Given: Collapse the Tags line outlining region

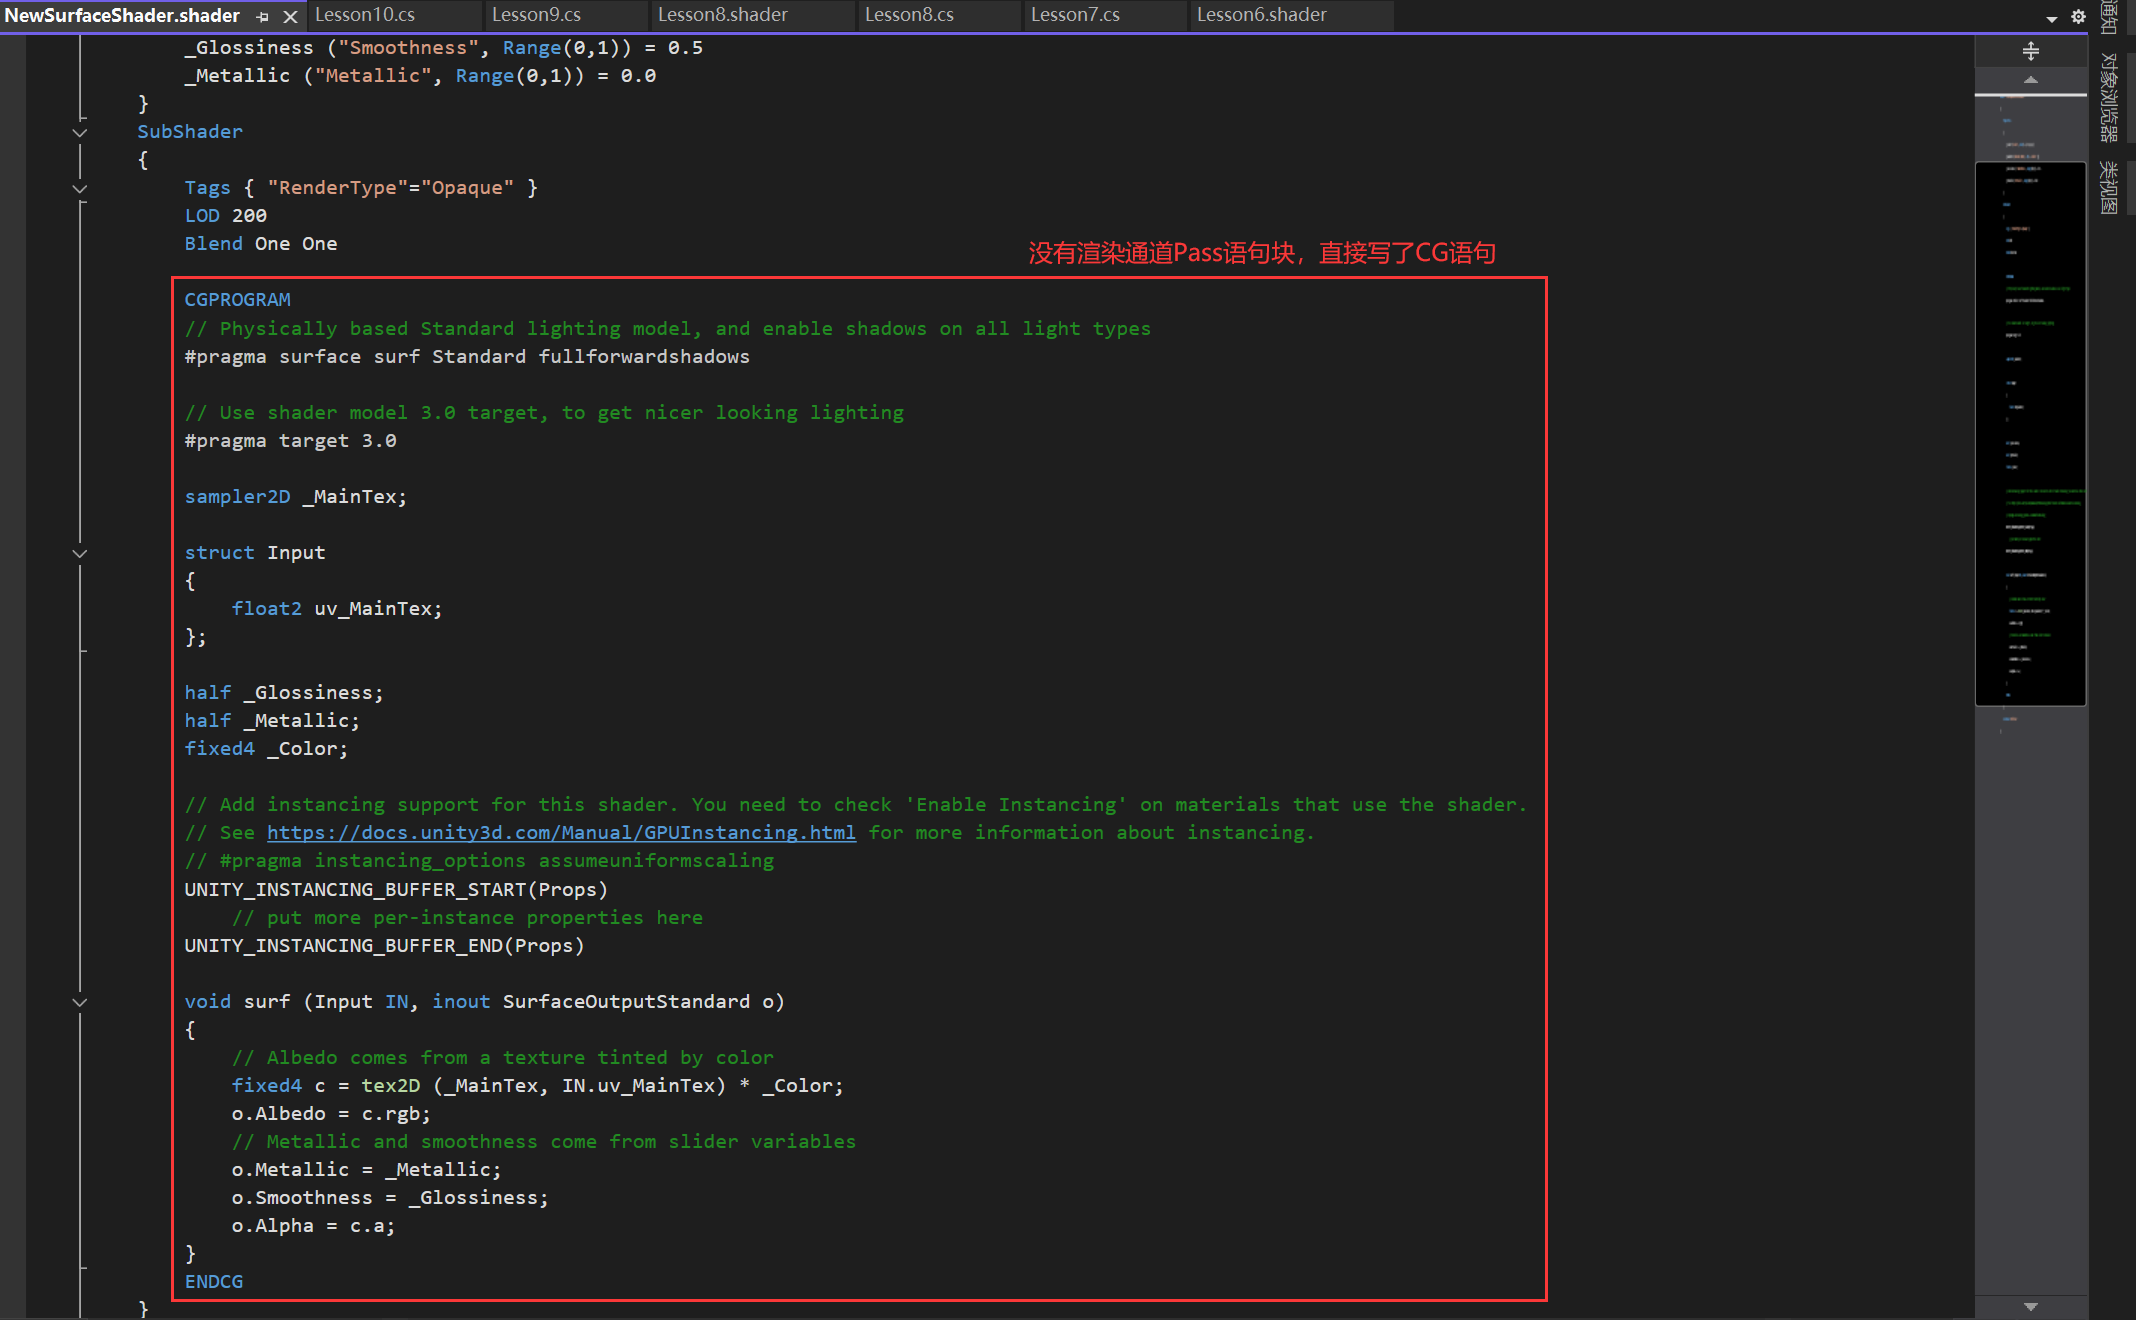Looking at the screenshot, I should (x=80, y=188).
